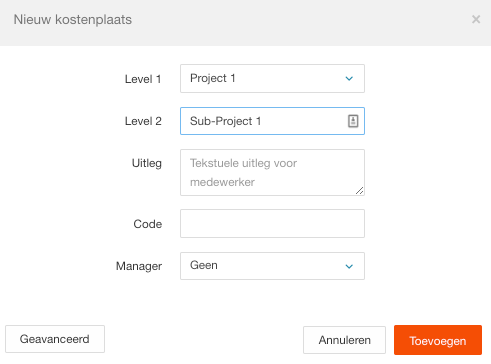Focus the empty Code input field

tap(272, 224)
